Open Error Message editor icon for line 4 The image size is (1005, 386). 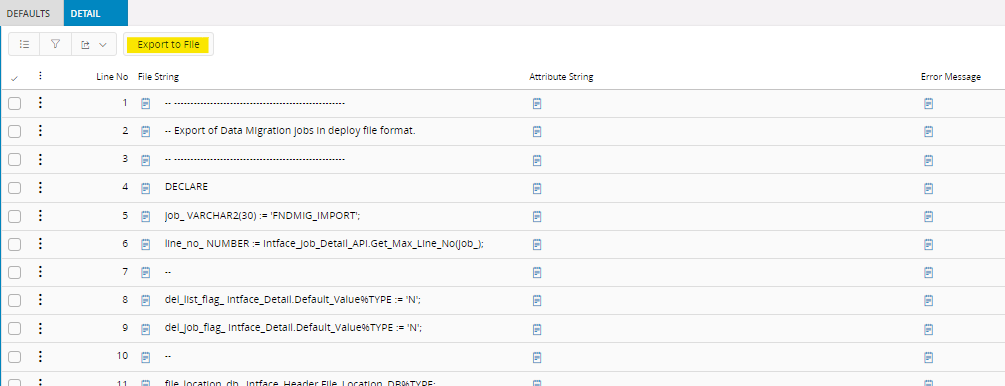929,188
